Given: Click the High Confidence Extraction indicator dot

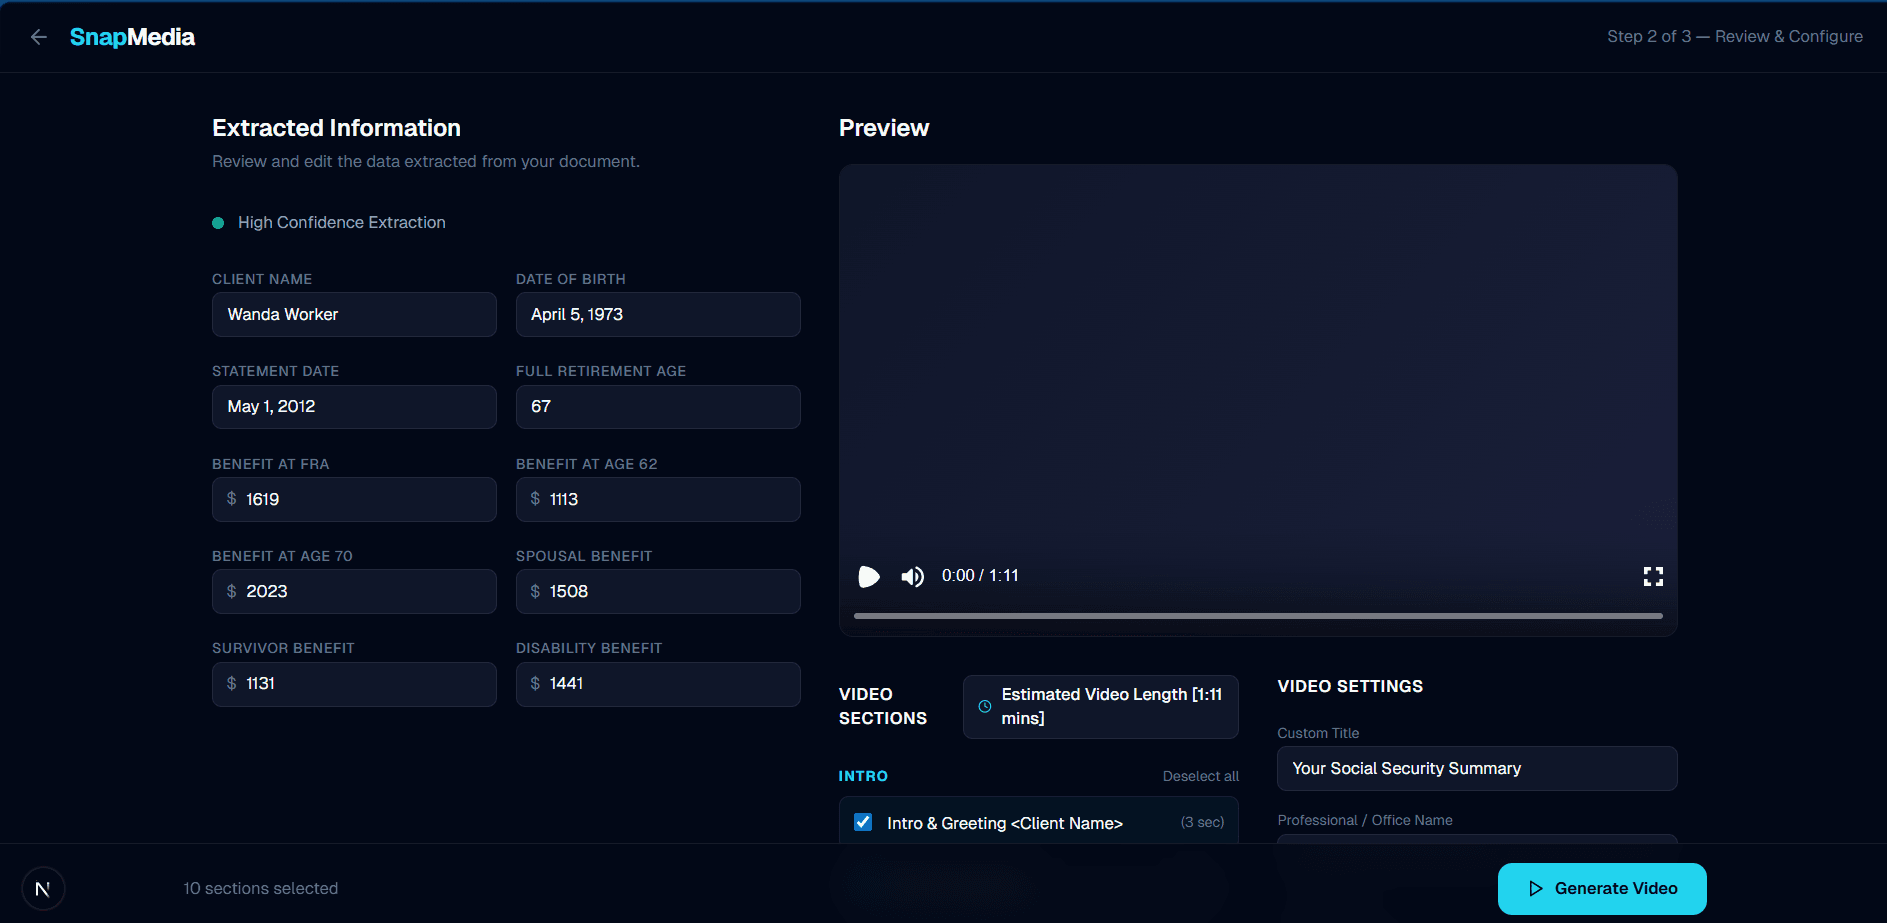Looking at the screenshot, I should tap(218, 222).
